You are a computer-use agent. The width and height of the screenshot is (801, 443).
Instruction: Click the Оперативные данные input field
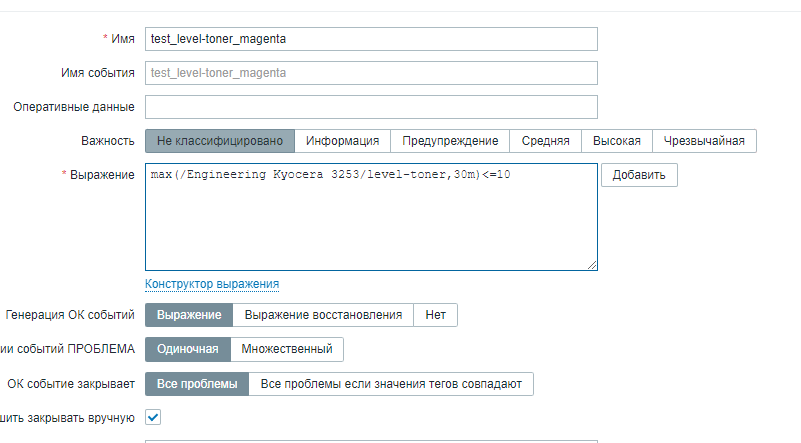pyautogui.click(x=371, y=107)
